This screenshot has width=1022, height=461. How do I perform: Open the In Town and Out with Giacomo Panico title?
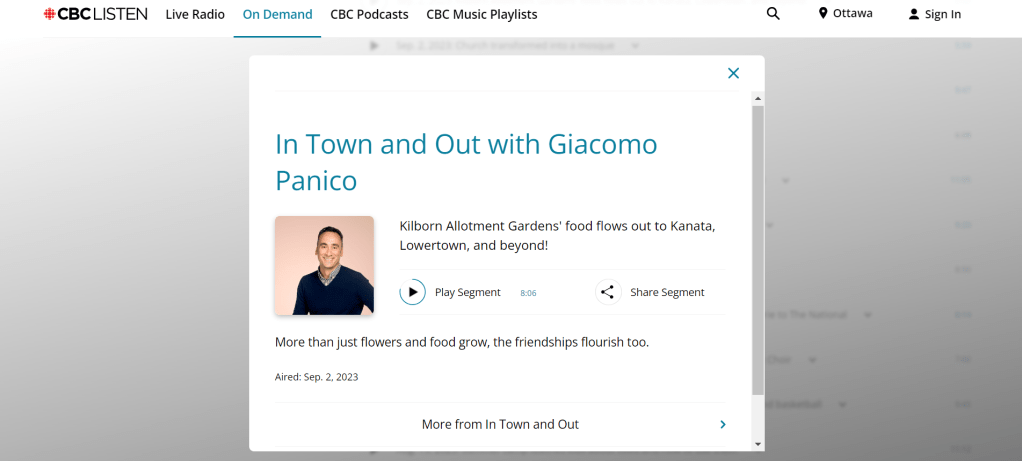coord(466,162)
